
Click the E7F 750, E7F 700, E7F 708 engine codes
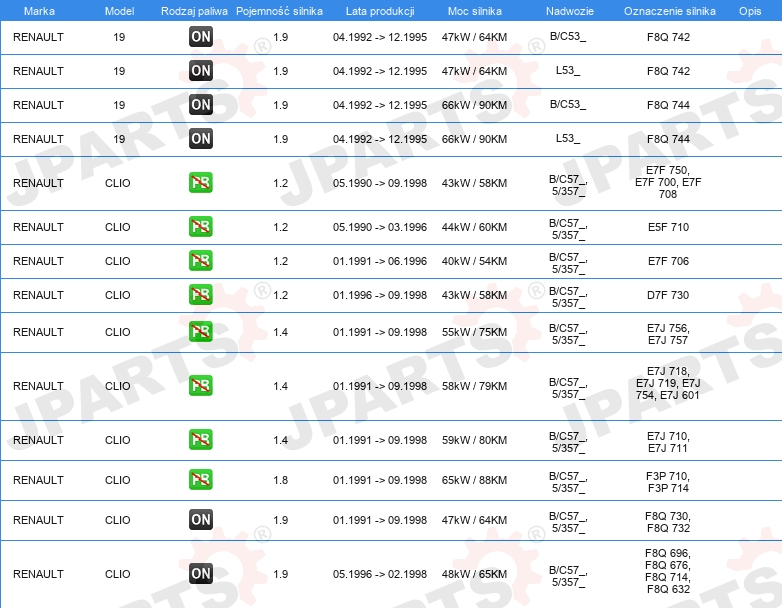pyautogui.click(x=668, y=182)
